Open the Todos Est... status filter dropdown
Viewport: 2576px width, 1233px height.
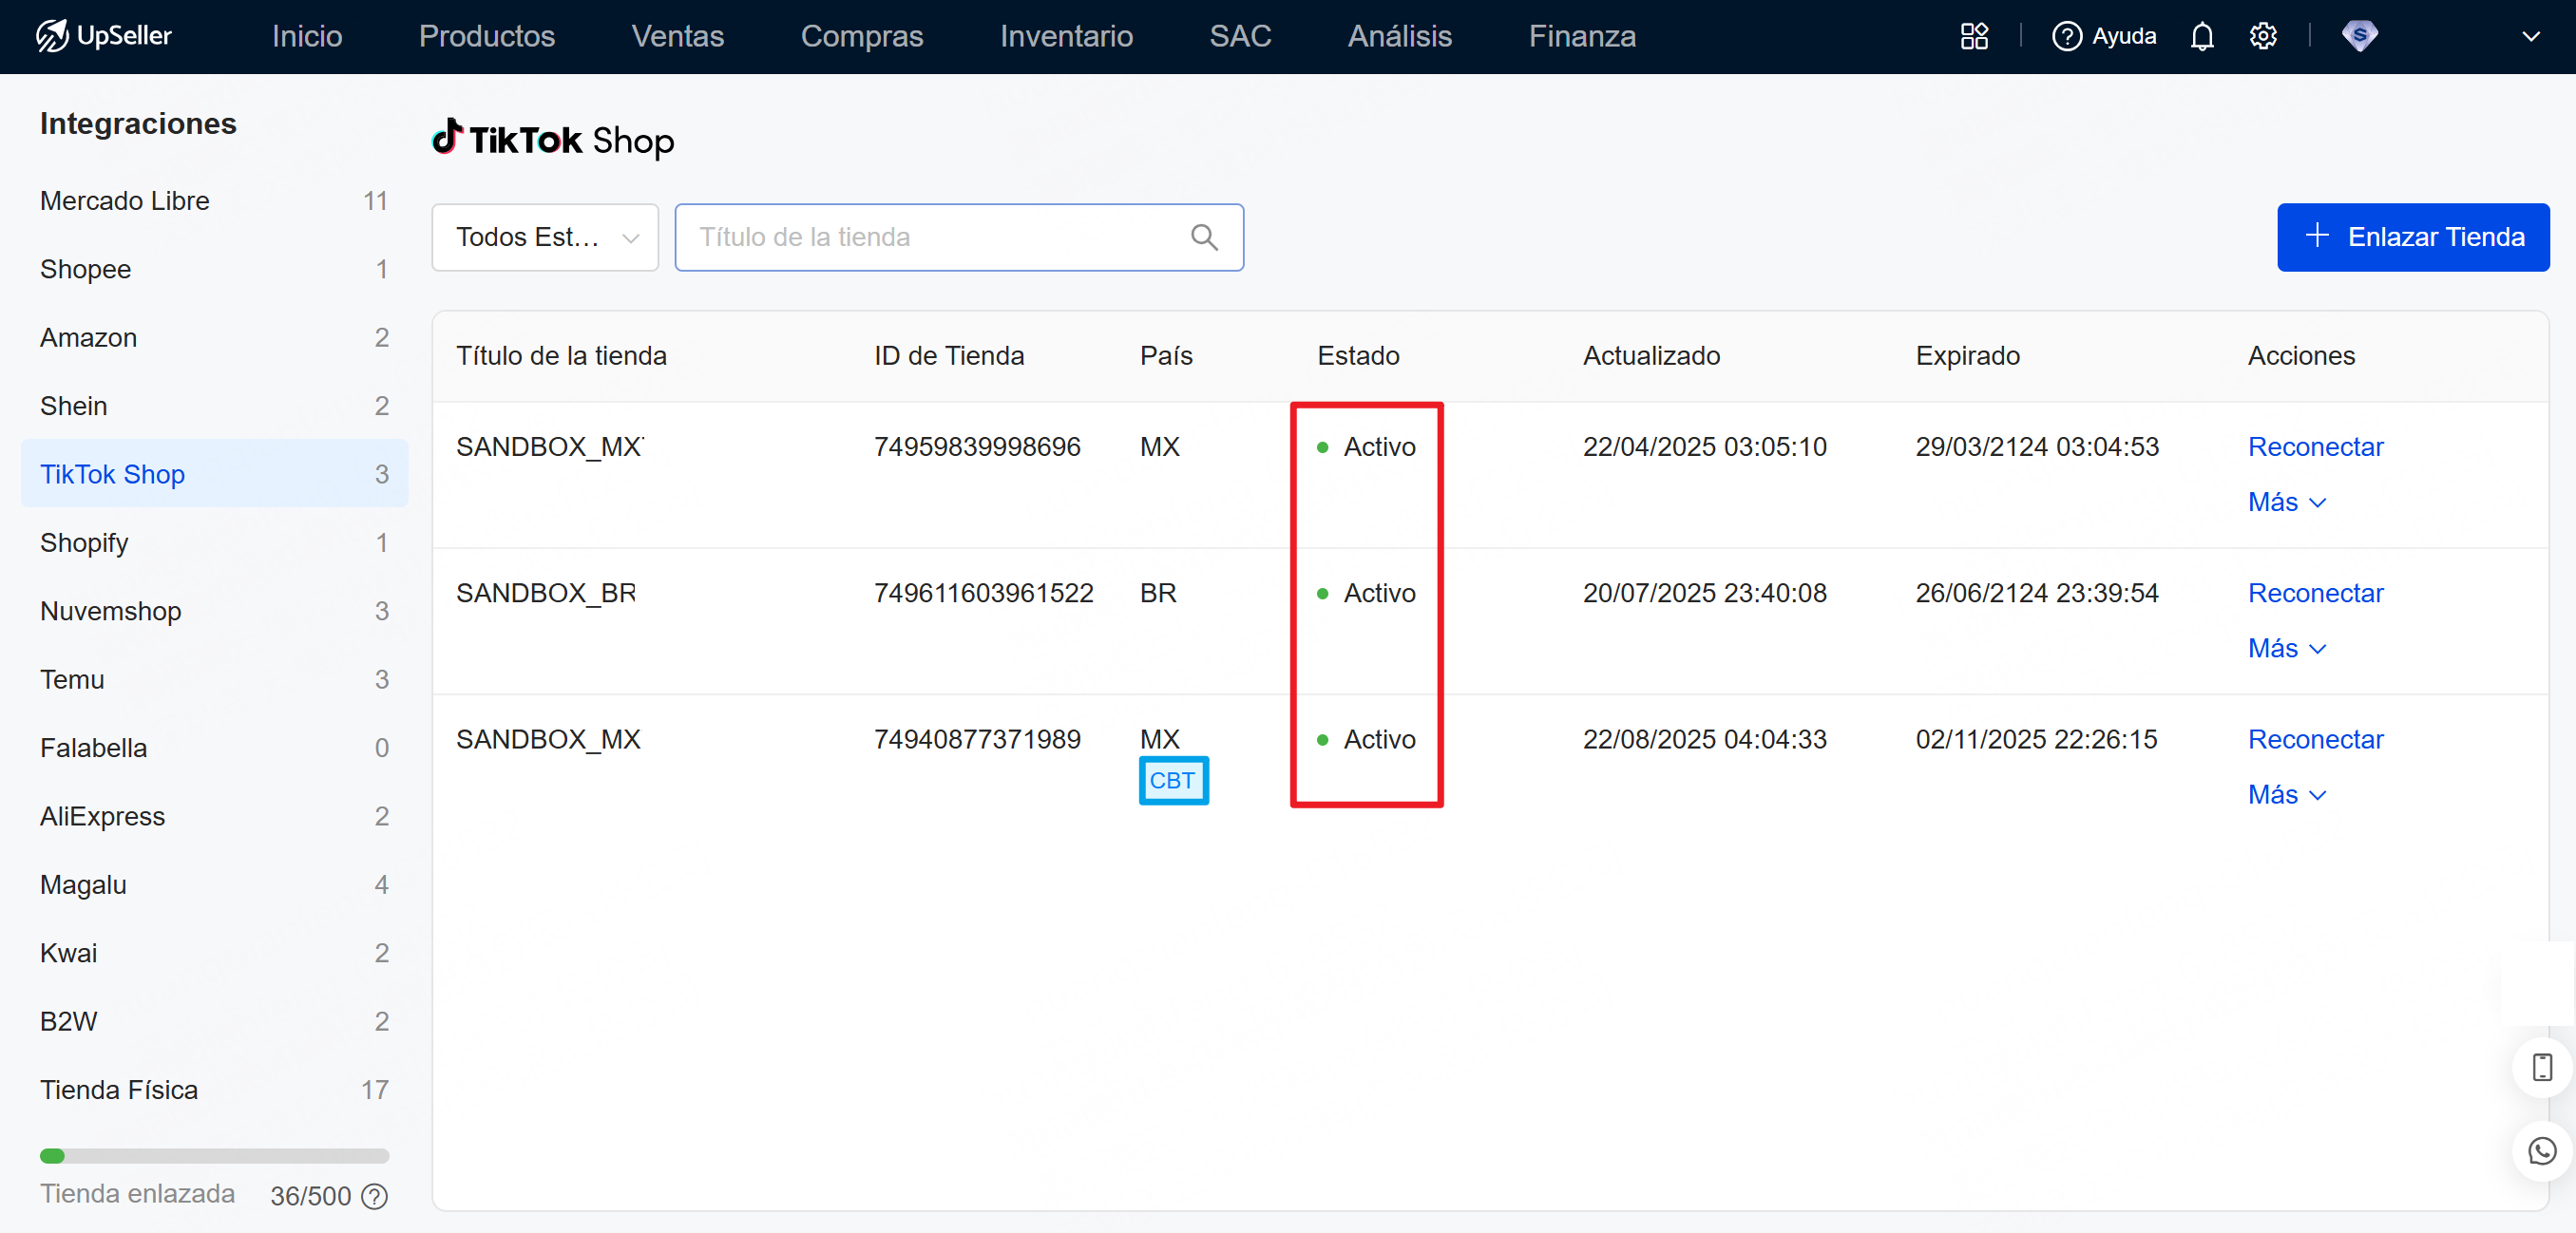tap(545, 237)
